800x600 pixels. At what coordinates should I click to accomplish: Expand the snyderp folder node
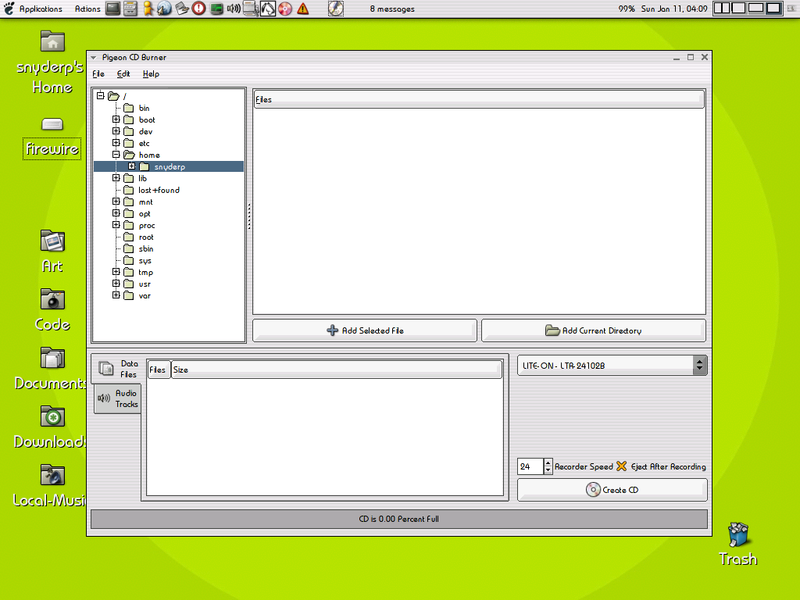132,166
